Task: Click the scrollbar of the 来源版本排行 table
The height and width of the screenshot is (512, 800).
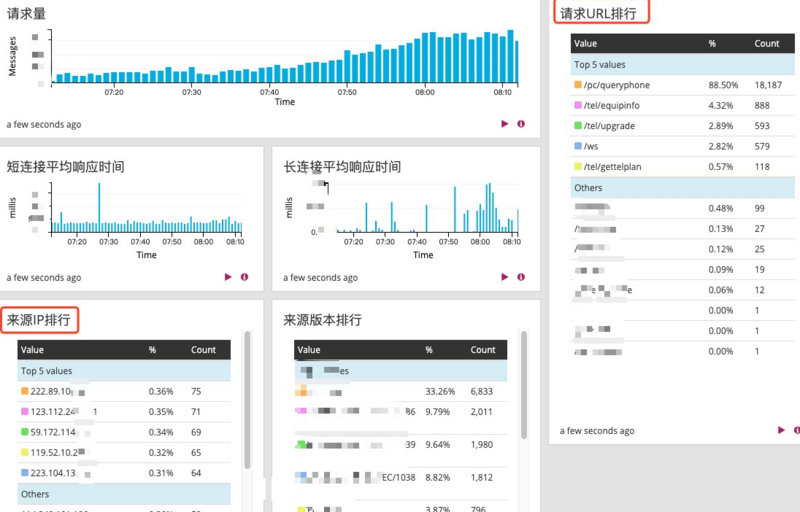Action: (524, 385)
